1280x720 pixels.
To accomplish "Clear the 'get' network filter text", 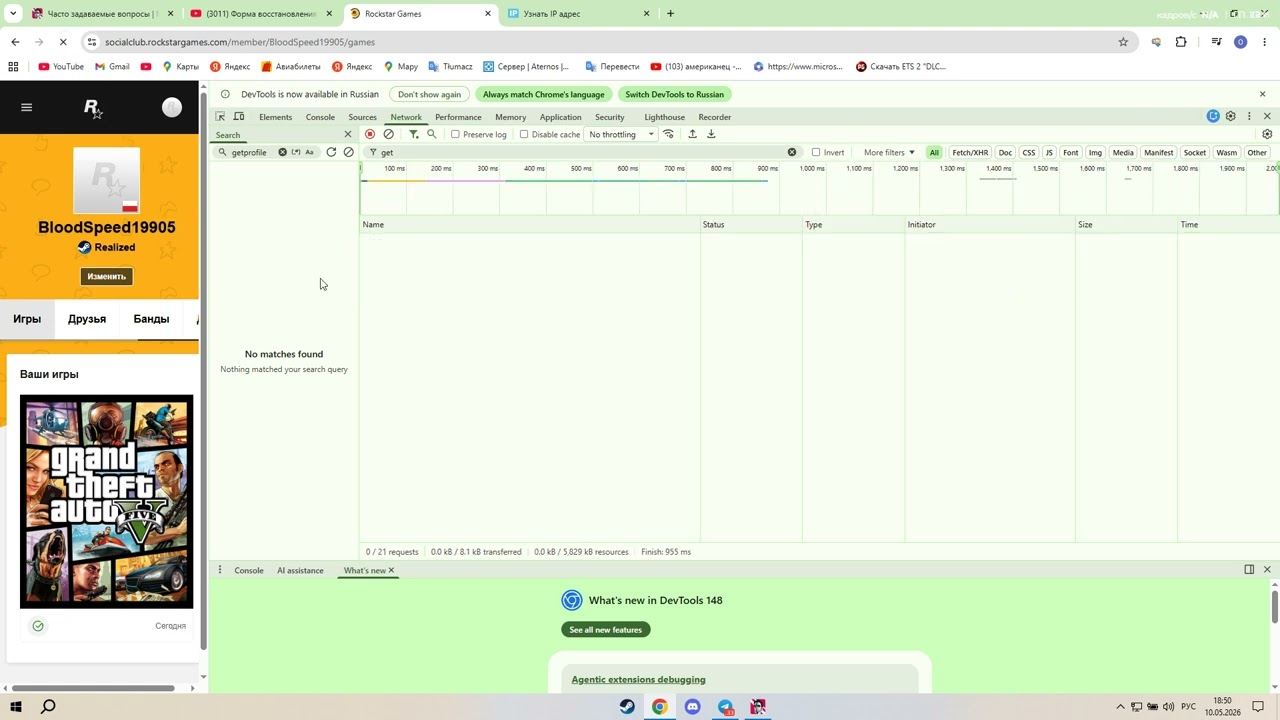I will tap(792, 152).
